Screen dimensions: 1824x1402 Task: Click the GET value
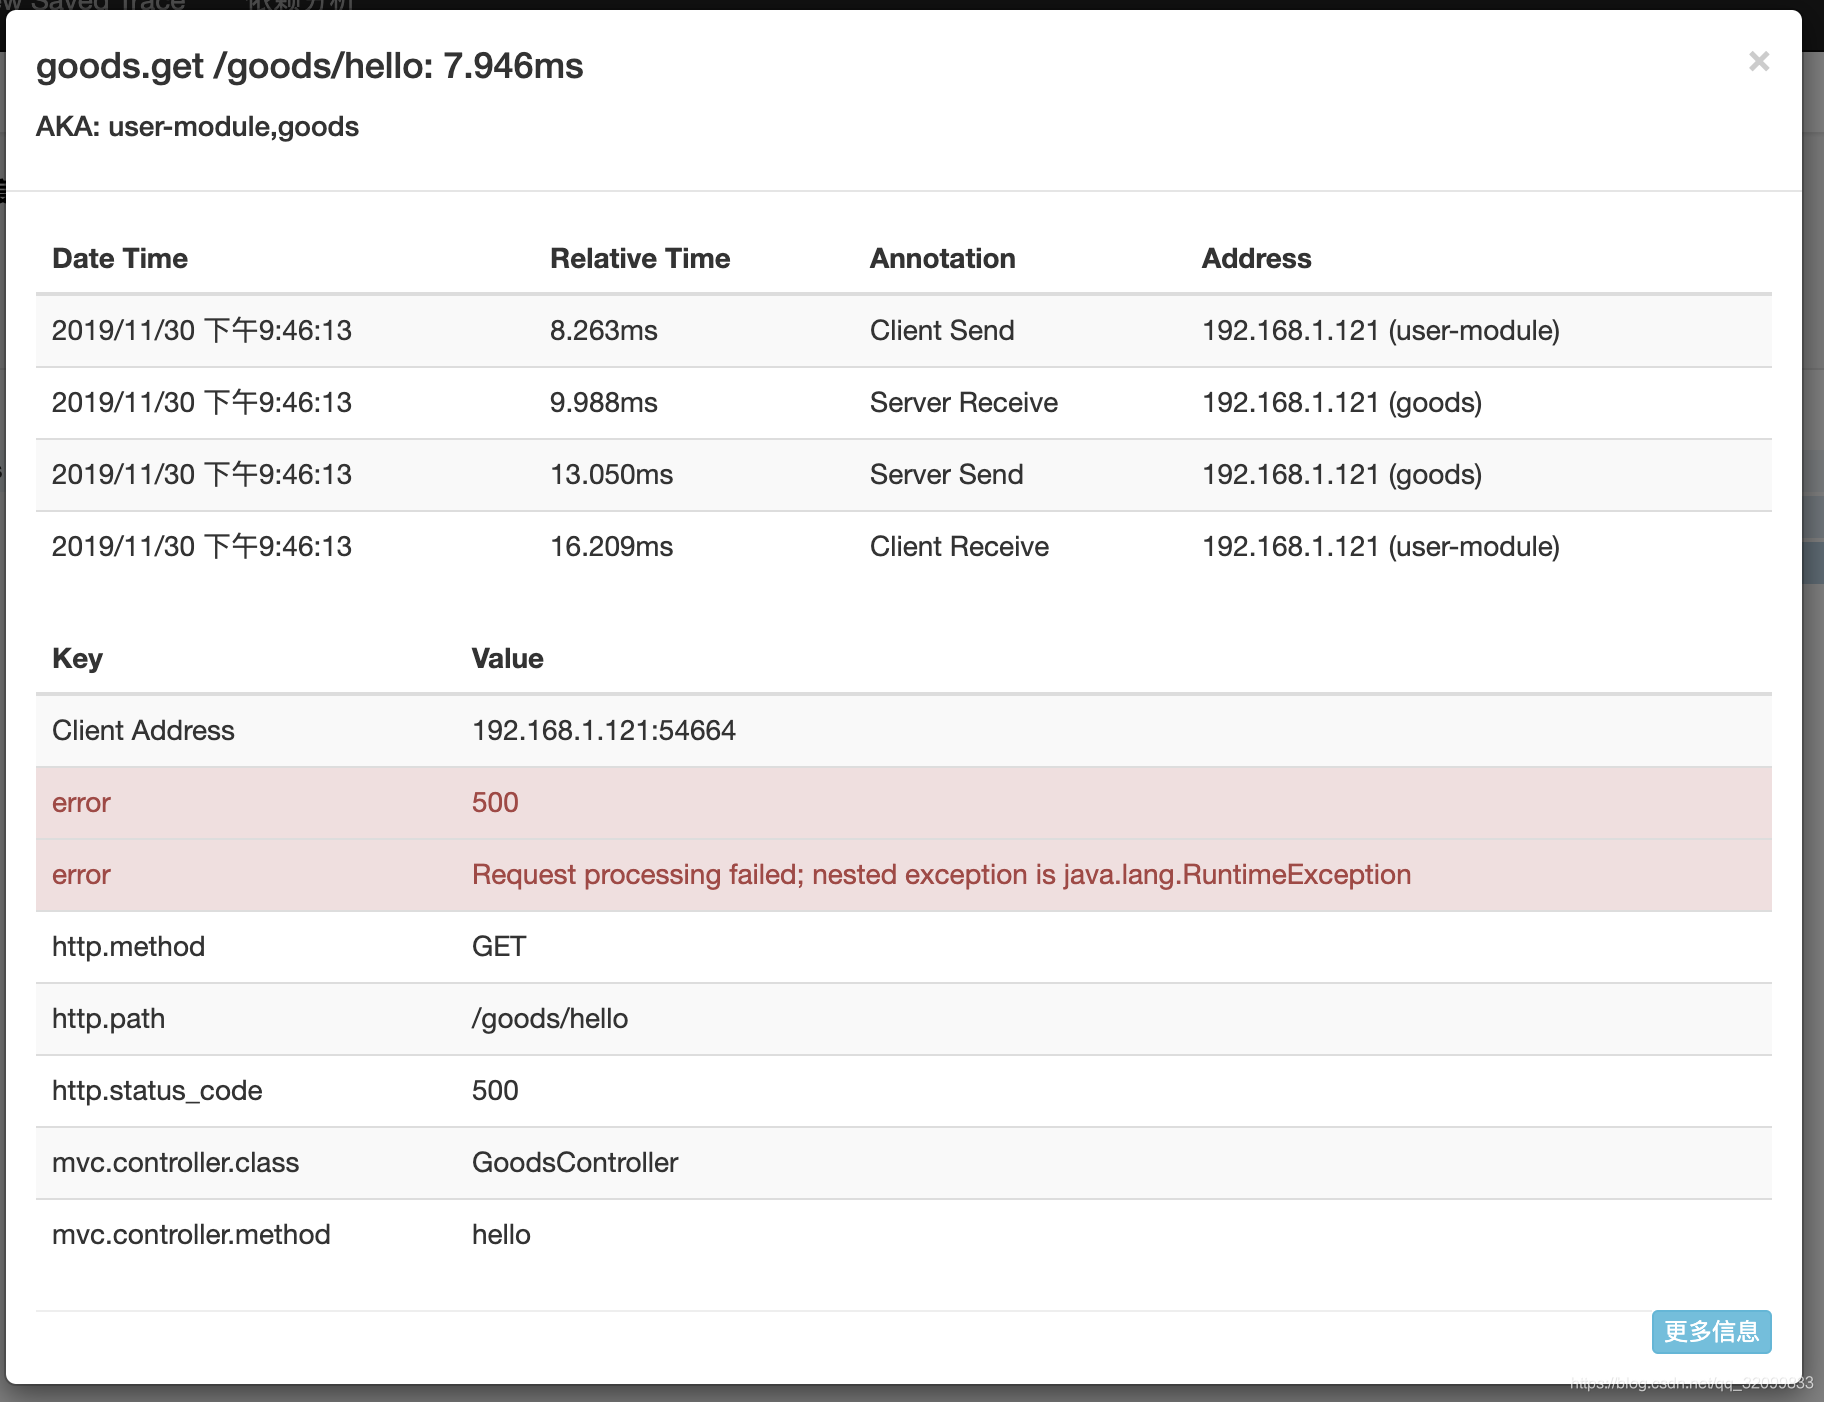[498, 947]
